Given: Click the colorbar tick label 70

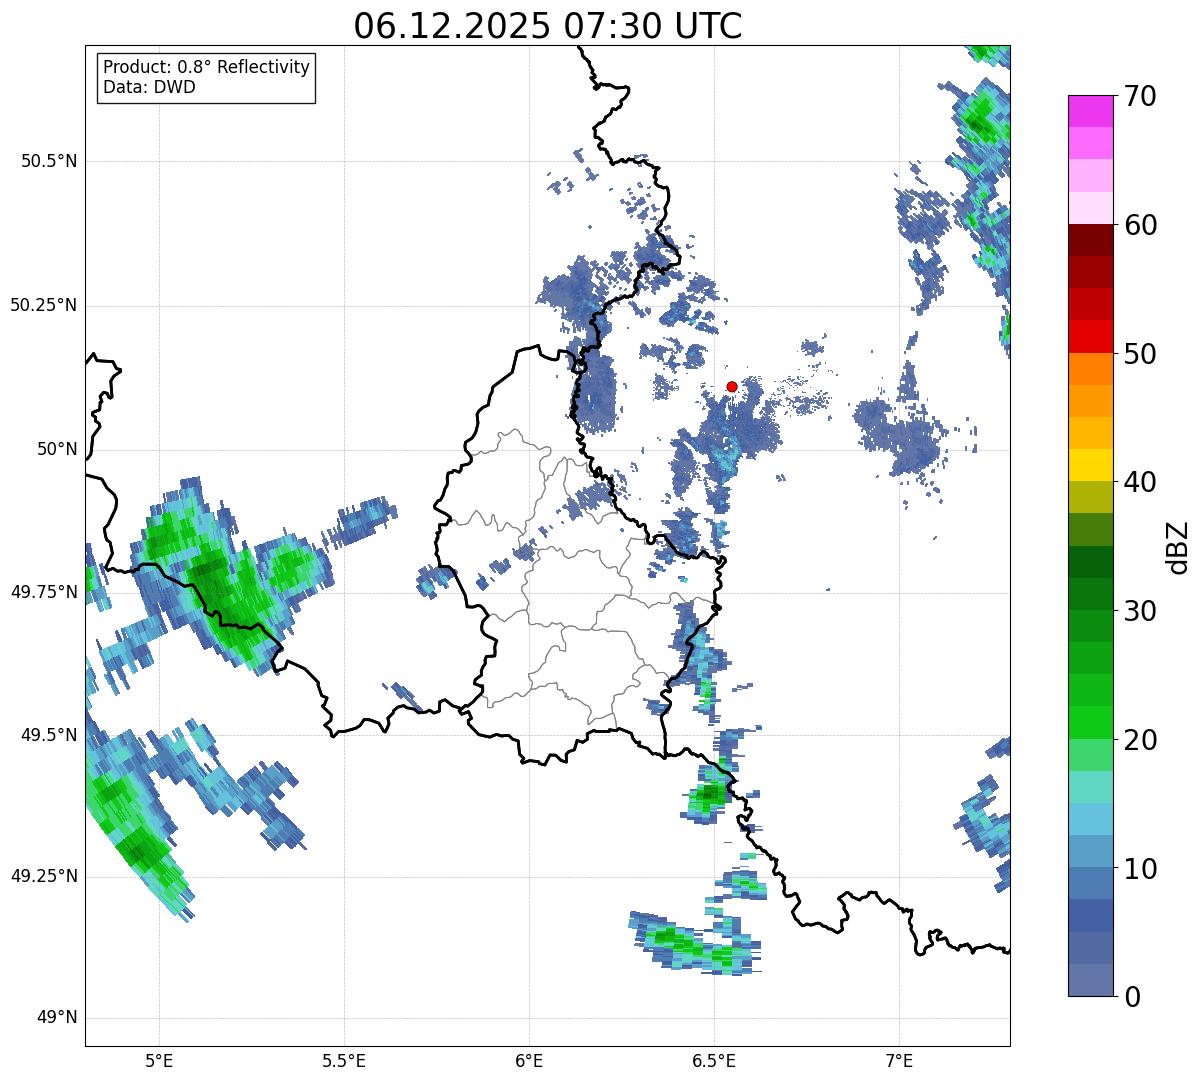Looking at the screenshot, I should pyautogui.click(x=1140, y=96).
